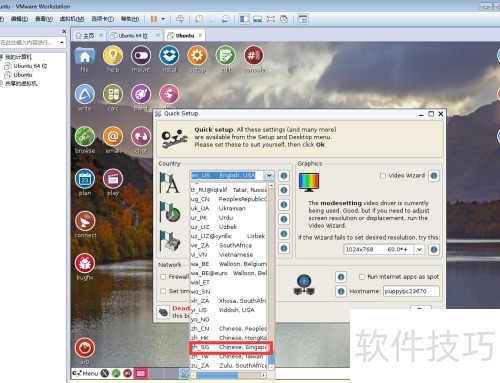
Task: Click VMware fullscreen mode toolbar icon
Action: [270, 19]
